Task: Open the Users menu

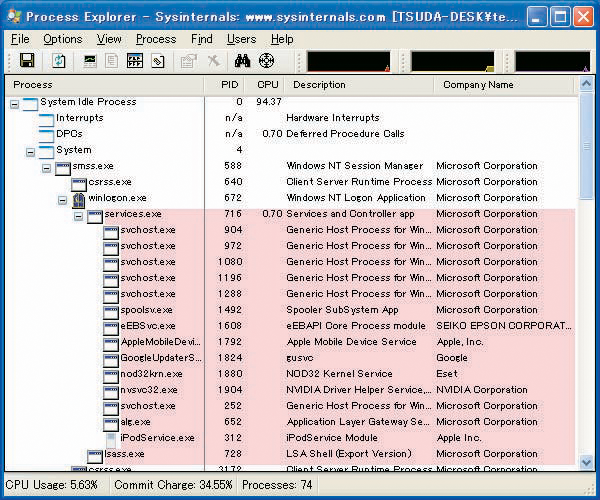Action: coord(241,39)
